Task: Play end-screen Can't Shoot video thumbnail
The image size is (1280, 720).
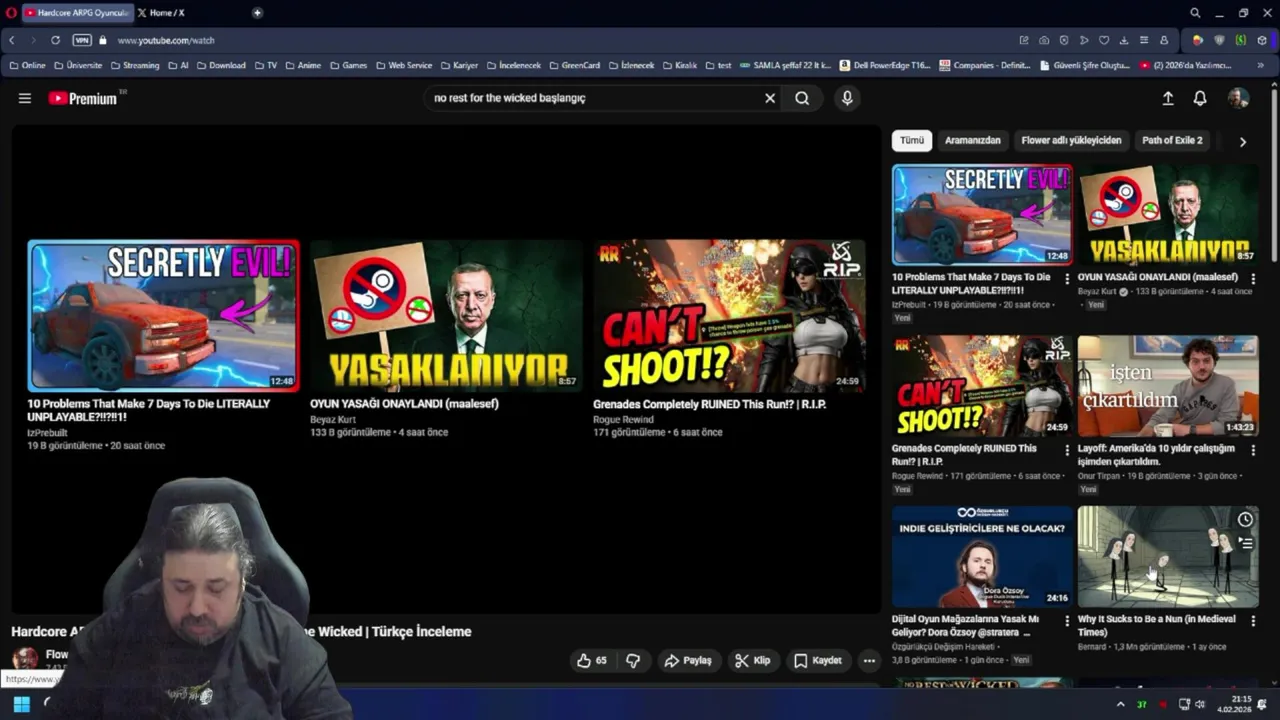Action: coord(729,315)
